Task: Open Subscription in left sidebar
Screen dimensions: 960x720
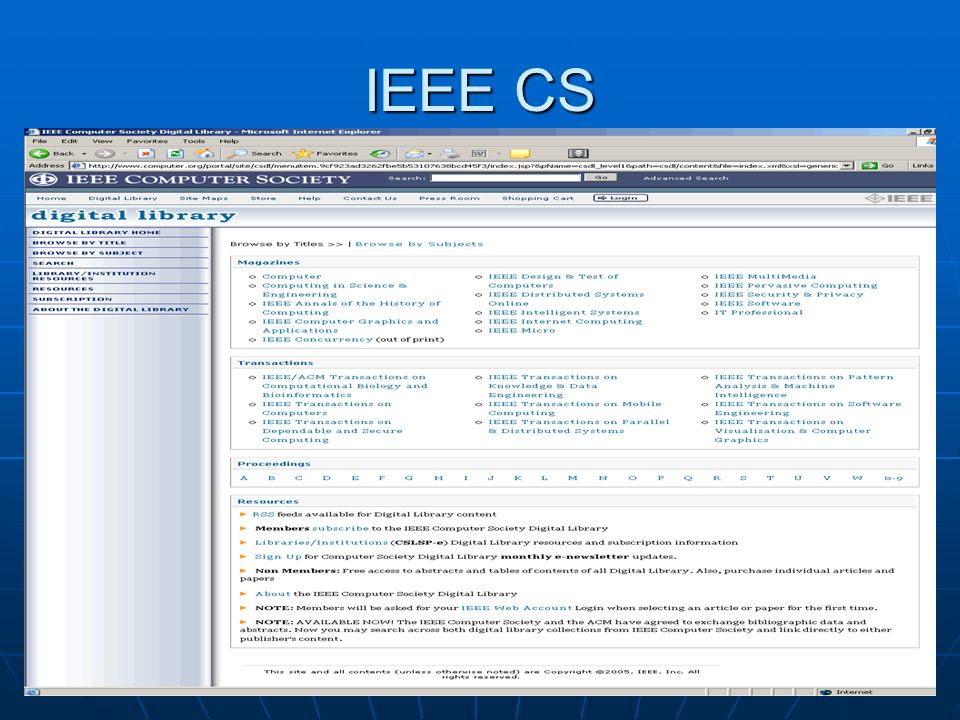Action: click(72, 299)
